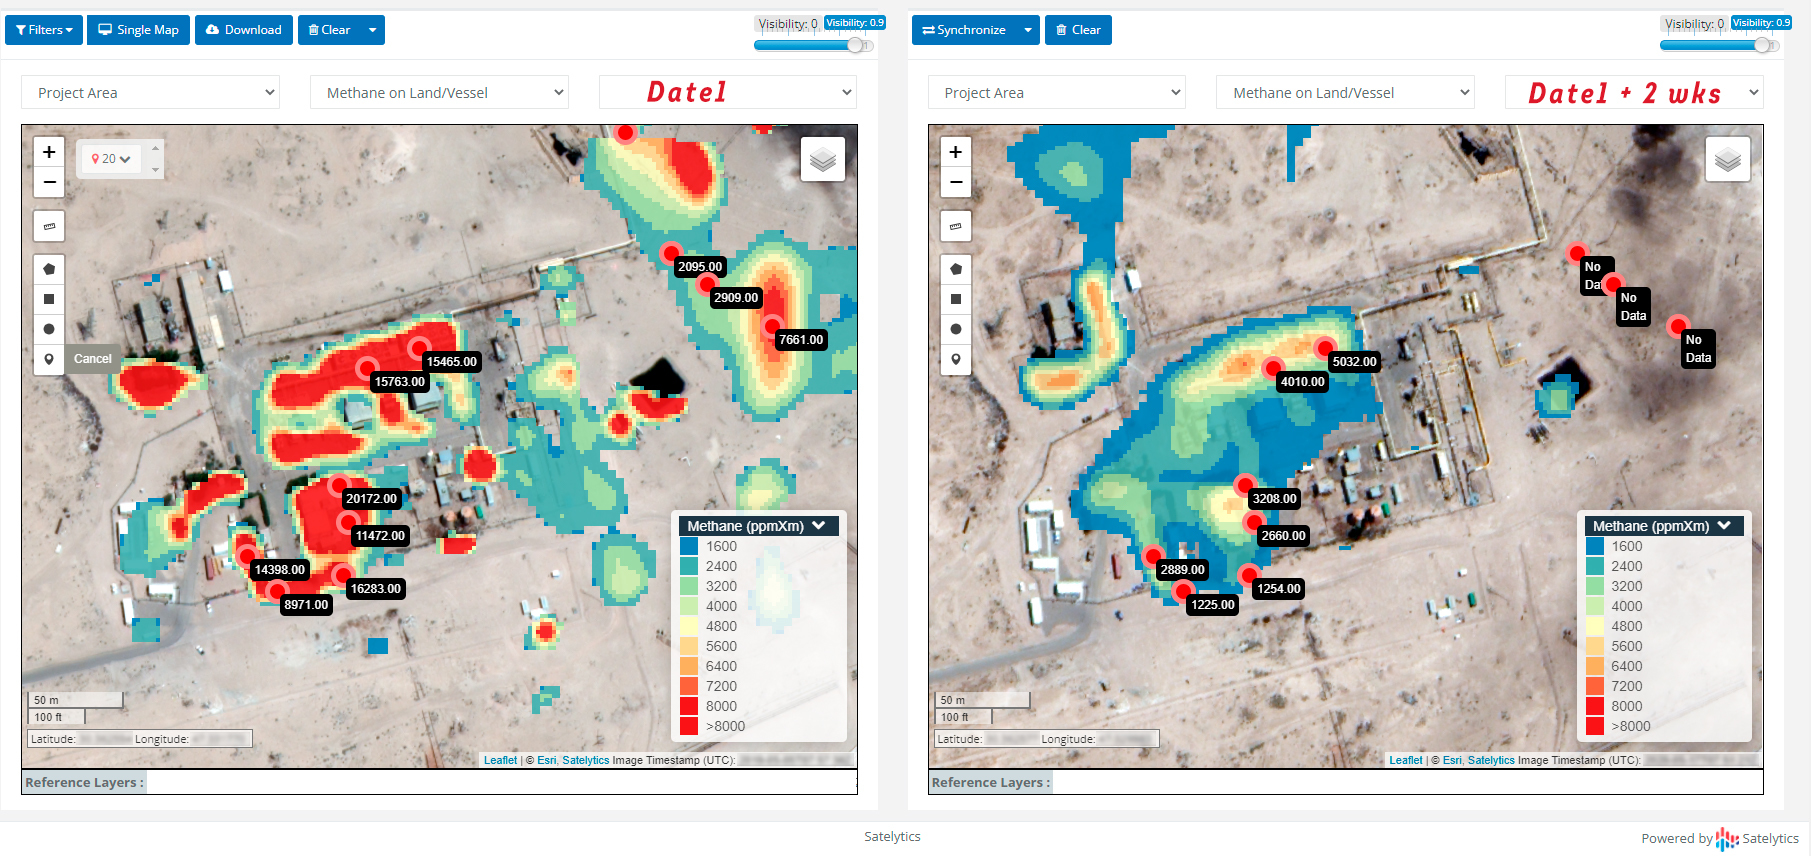
Task: Open Methane on Land/Vessel dropdown above Date1 map
Action: (x=439, y=93)
